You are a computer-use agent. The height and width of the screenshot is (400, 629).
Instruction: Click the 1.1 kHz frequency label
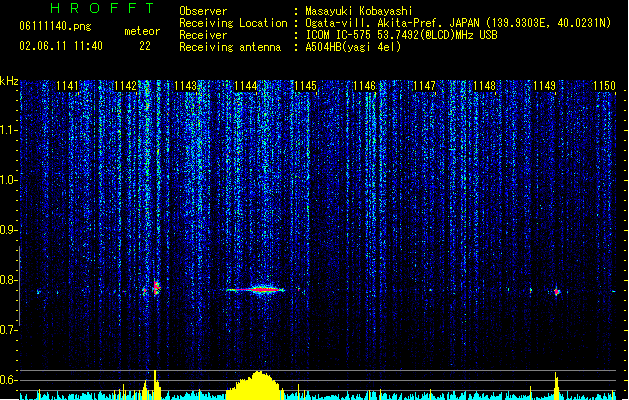click(8, 130)
